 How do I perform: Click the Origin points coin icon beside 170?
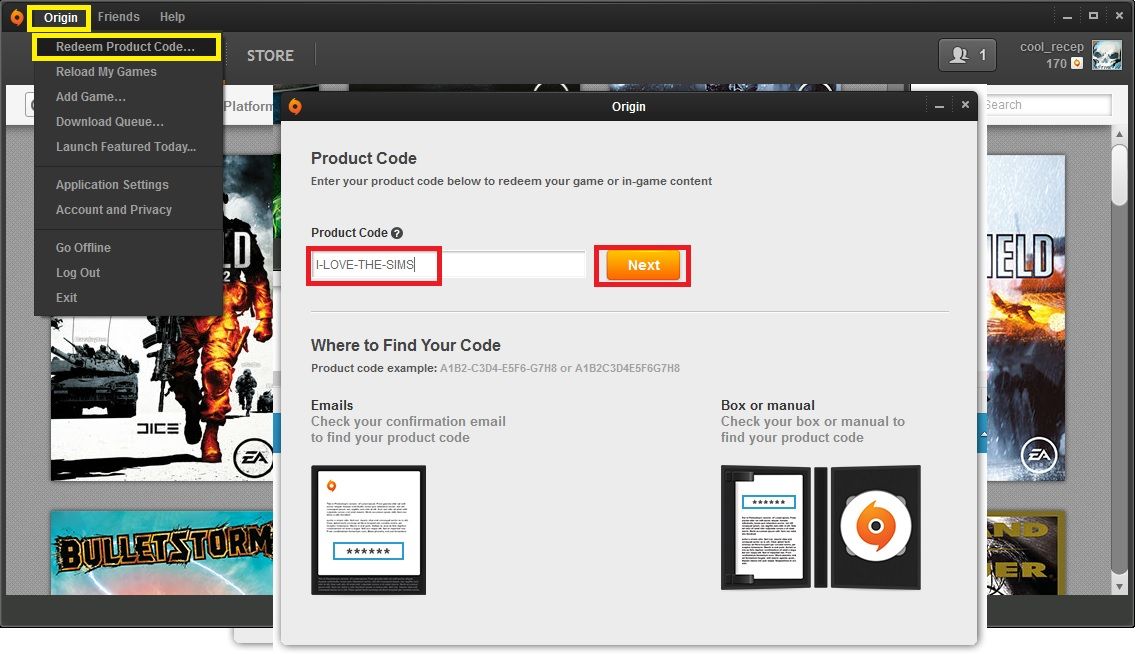click(1077, 63)
